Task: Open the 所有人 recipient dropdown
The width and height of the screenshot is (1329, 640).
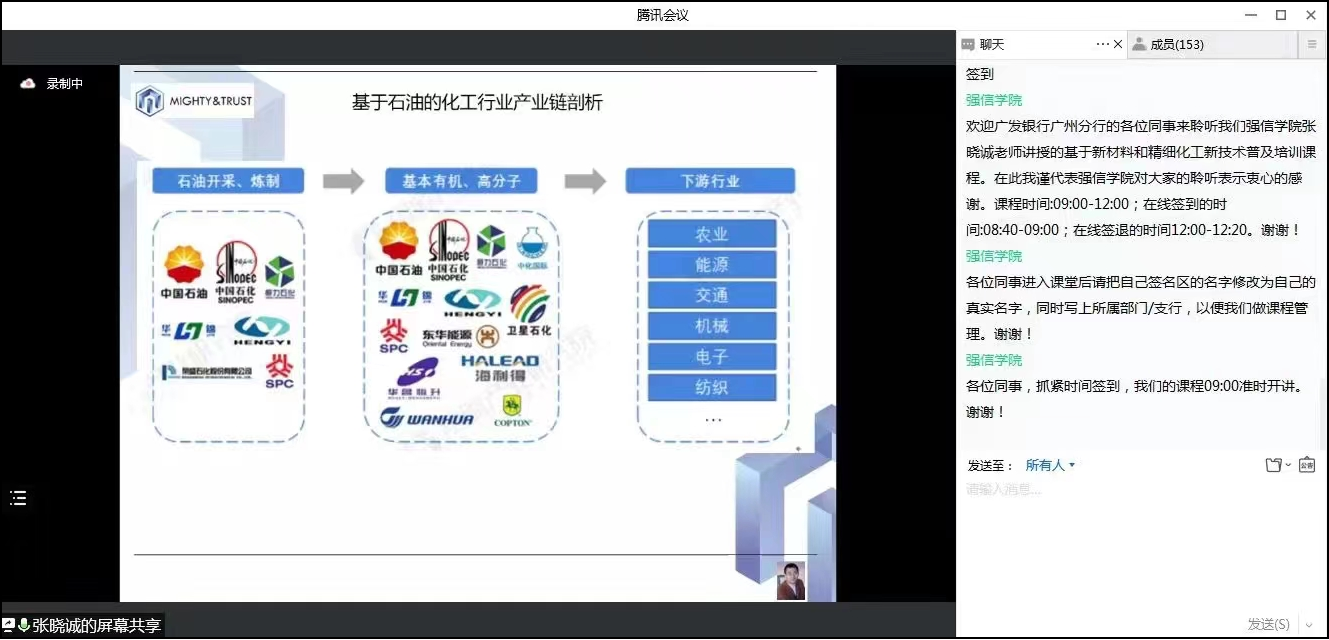Action: point(1051,466)
